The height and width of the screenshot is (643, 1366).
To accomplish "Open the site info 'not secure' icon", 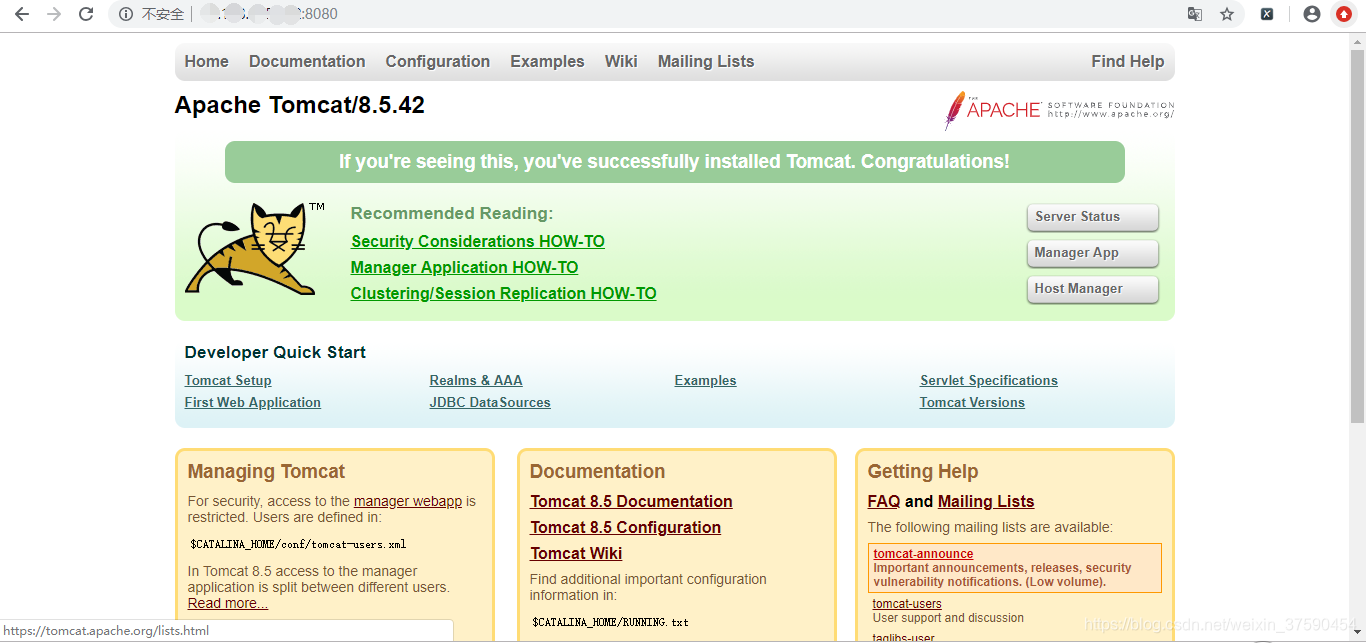I will coord(126,14).
